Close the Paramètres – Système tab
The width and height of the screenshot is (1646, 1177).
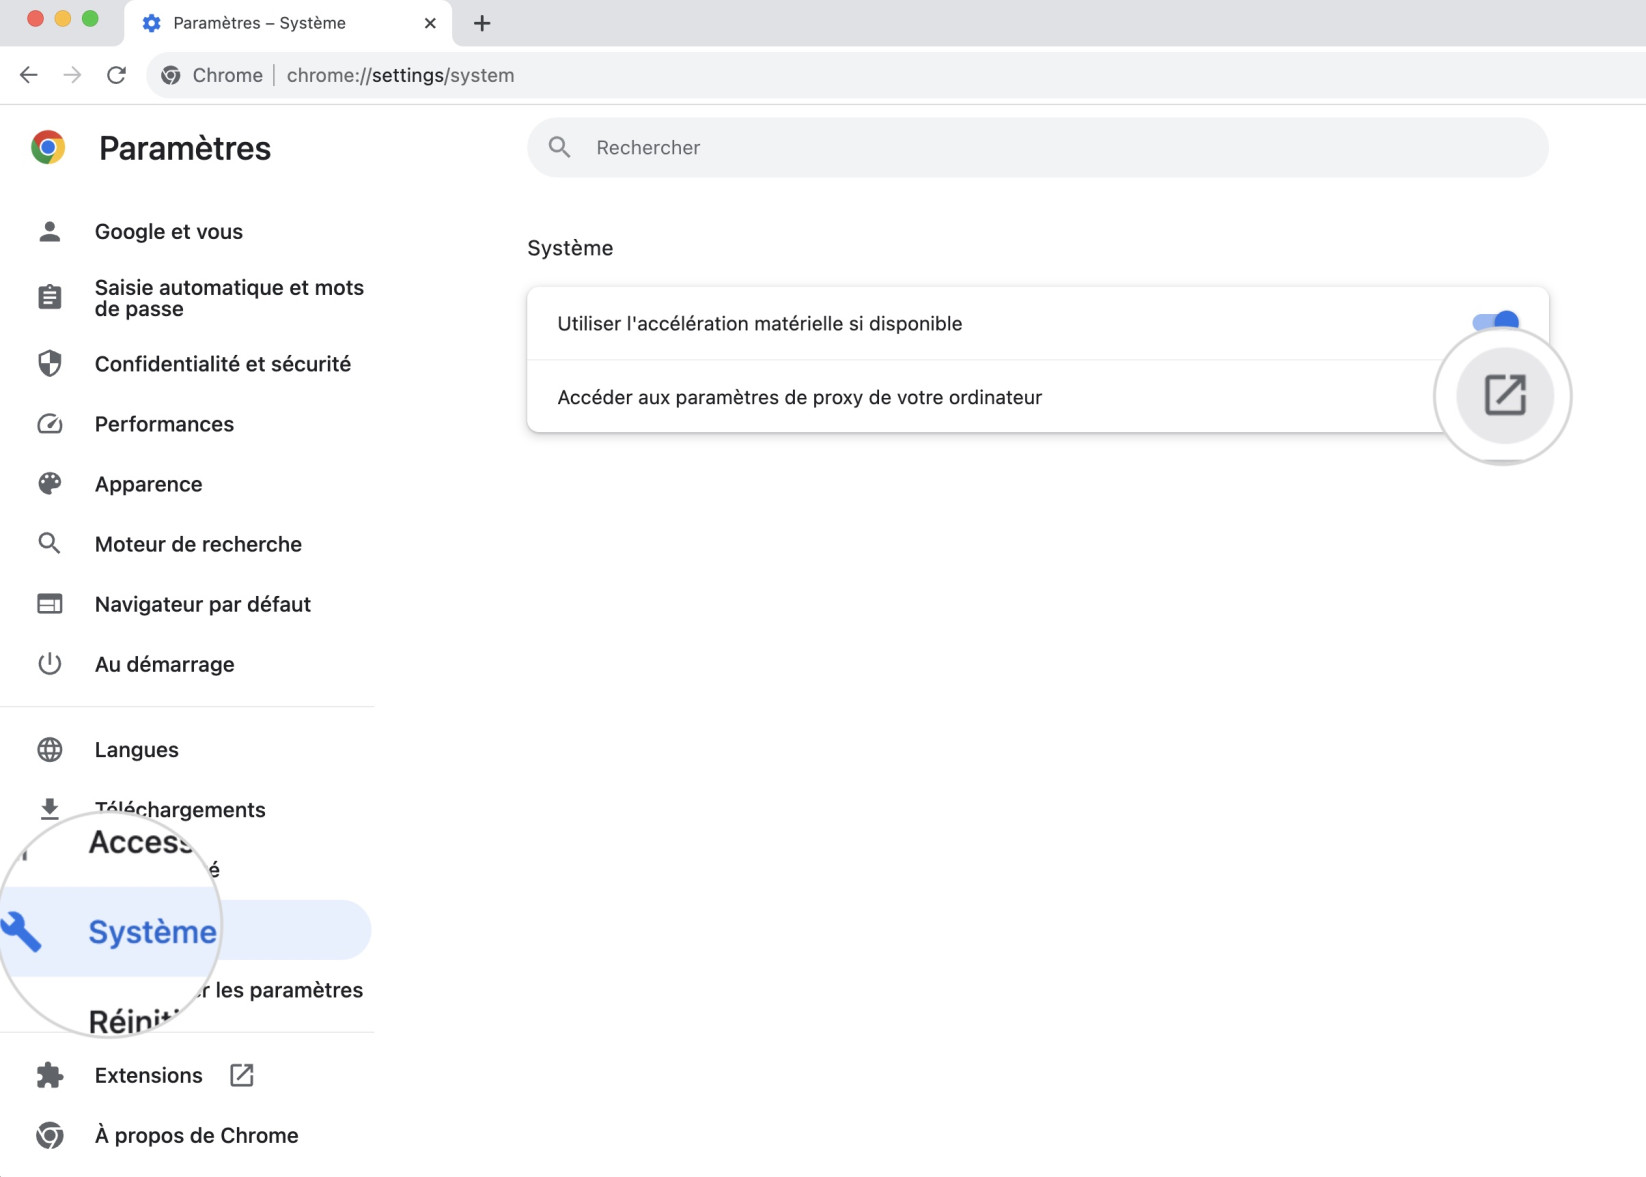coord(430,23)
